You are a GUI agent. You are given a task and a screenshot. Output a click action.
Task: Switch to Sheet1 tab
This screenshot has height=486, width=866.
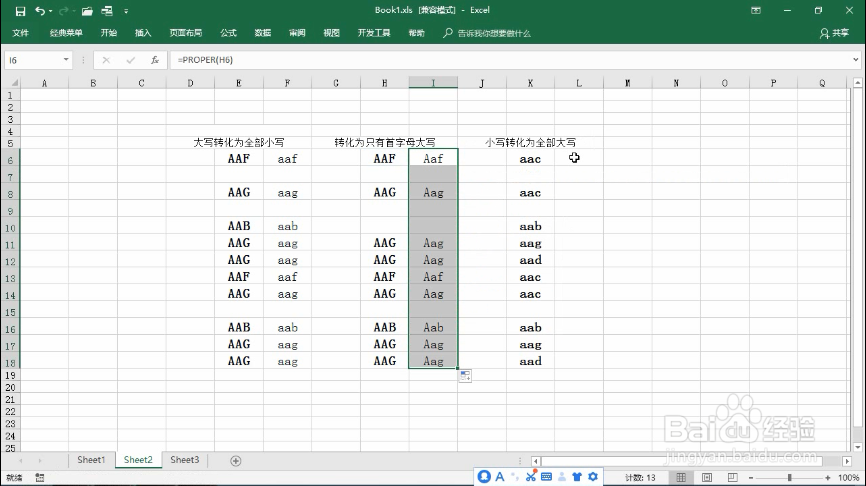(91, 460)
